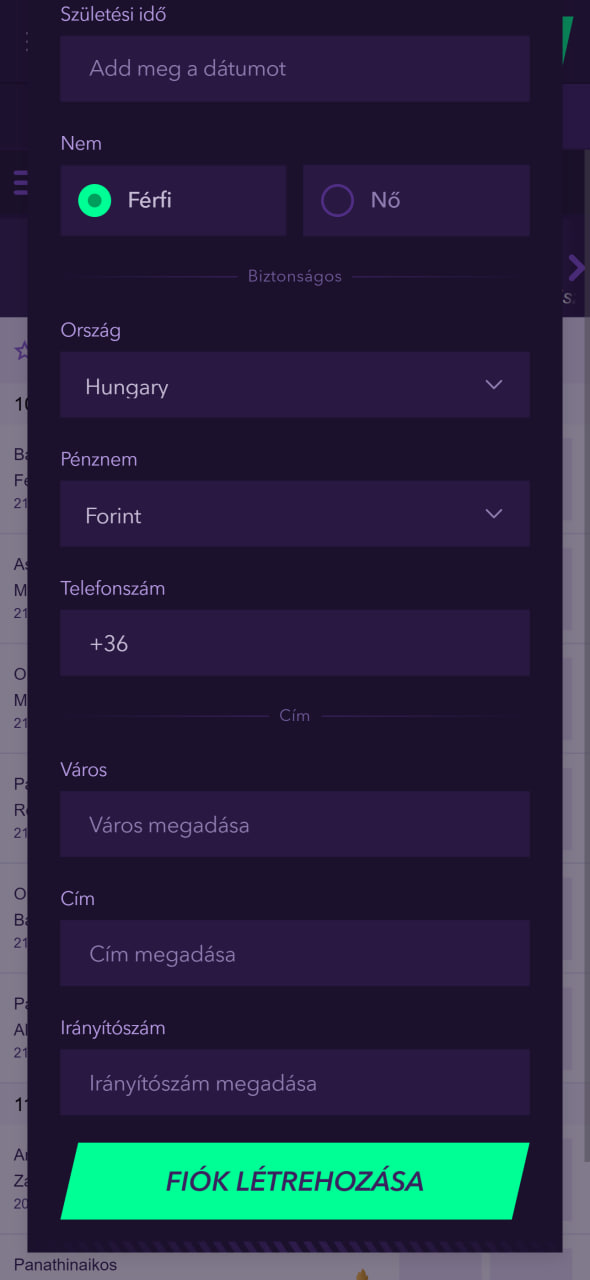590x1280 pixels.
Task: Focus the Telefonszám field with +36
Action: (295, 643)
